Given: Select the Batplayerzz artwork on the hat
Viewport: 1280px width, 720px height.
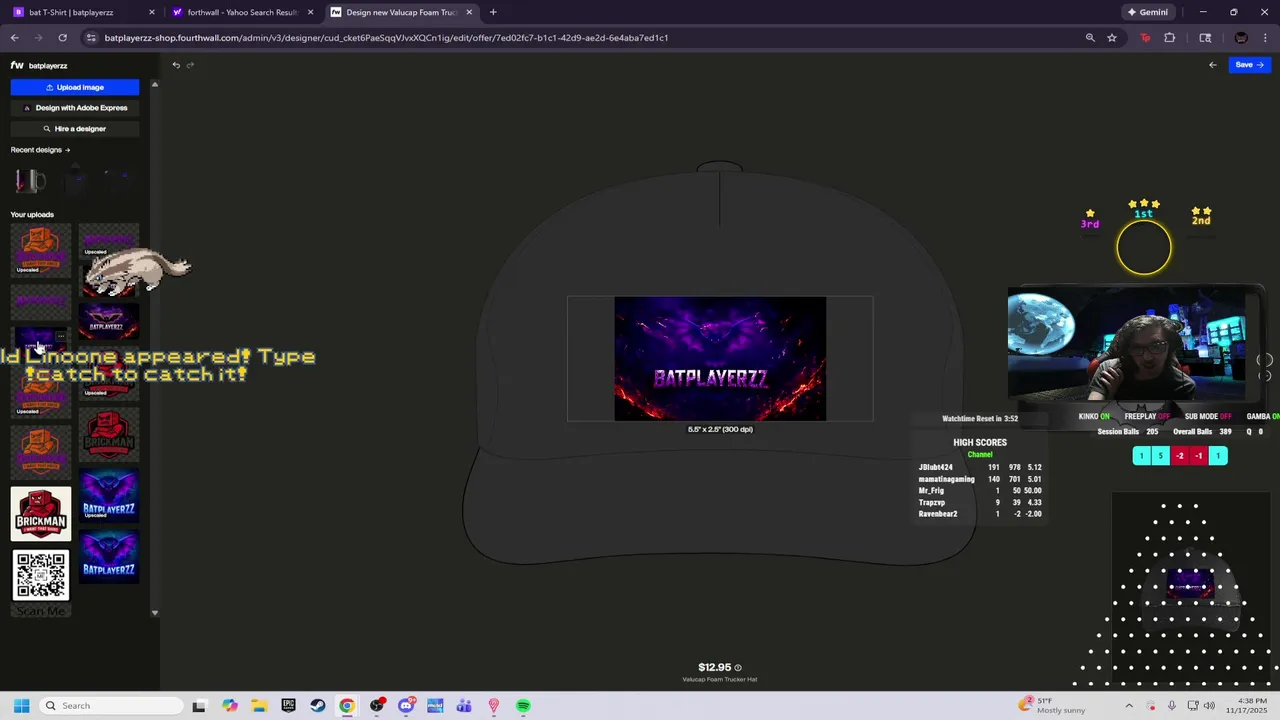Looking at the screenshot, I should click(x=720, y=359).
